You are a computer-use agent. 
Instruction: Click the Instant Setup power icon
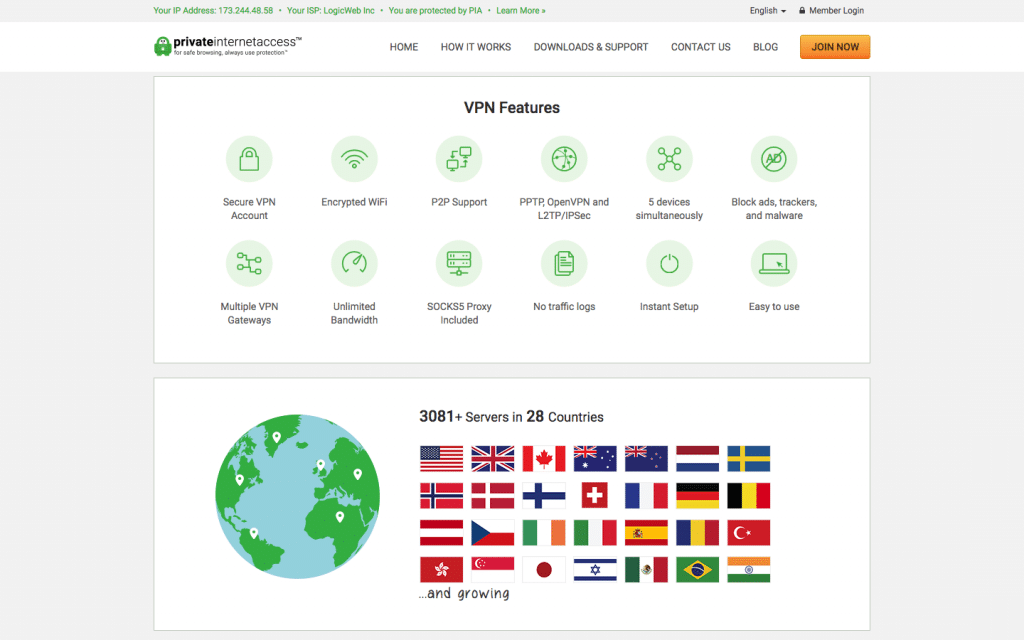point(669,263)
